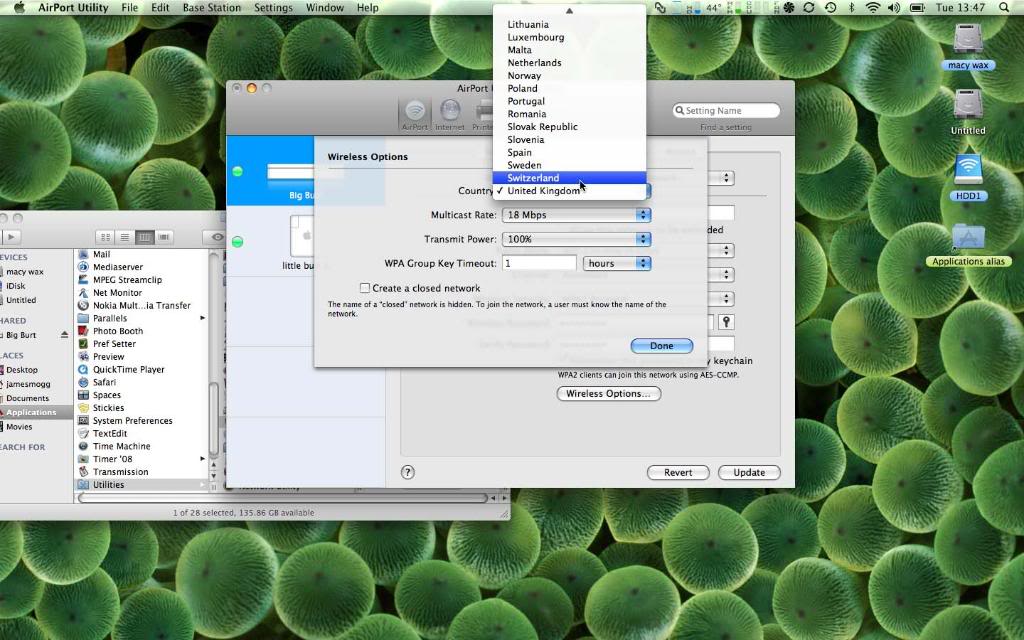Screen dimensions: 1024x640
Task: Select Safari in the Finder list
Action: click(x=104, y=382)
